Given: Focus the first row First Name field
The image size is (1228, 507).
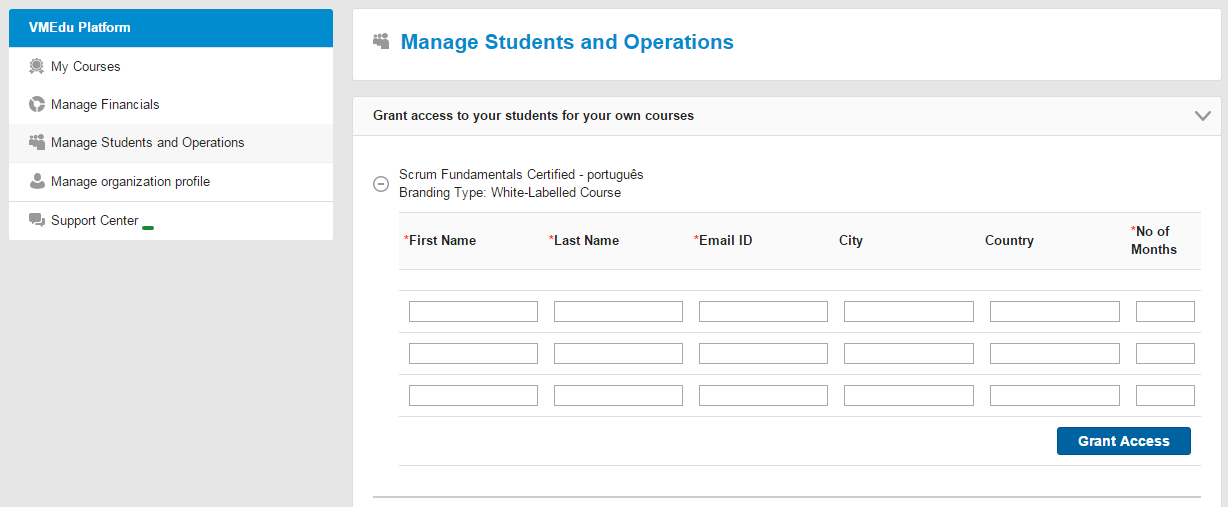Looking at the screenshot, I should point(473,312).
